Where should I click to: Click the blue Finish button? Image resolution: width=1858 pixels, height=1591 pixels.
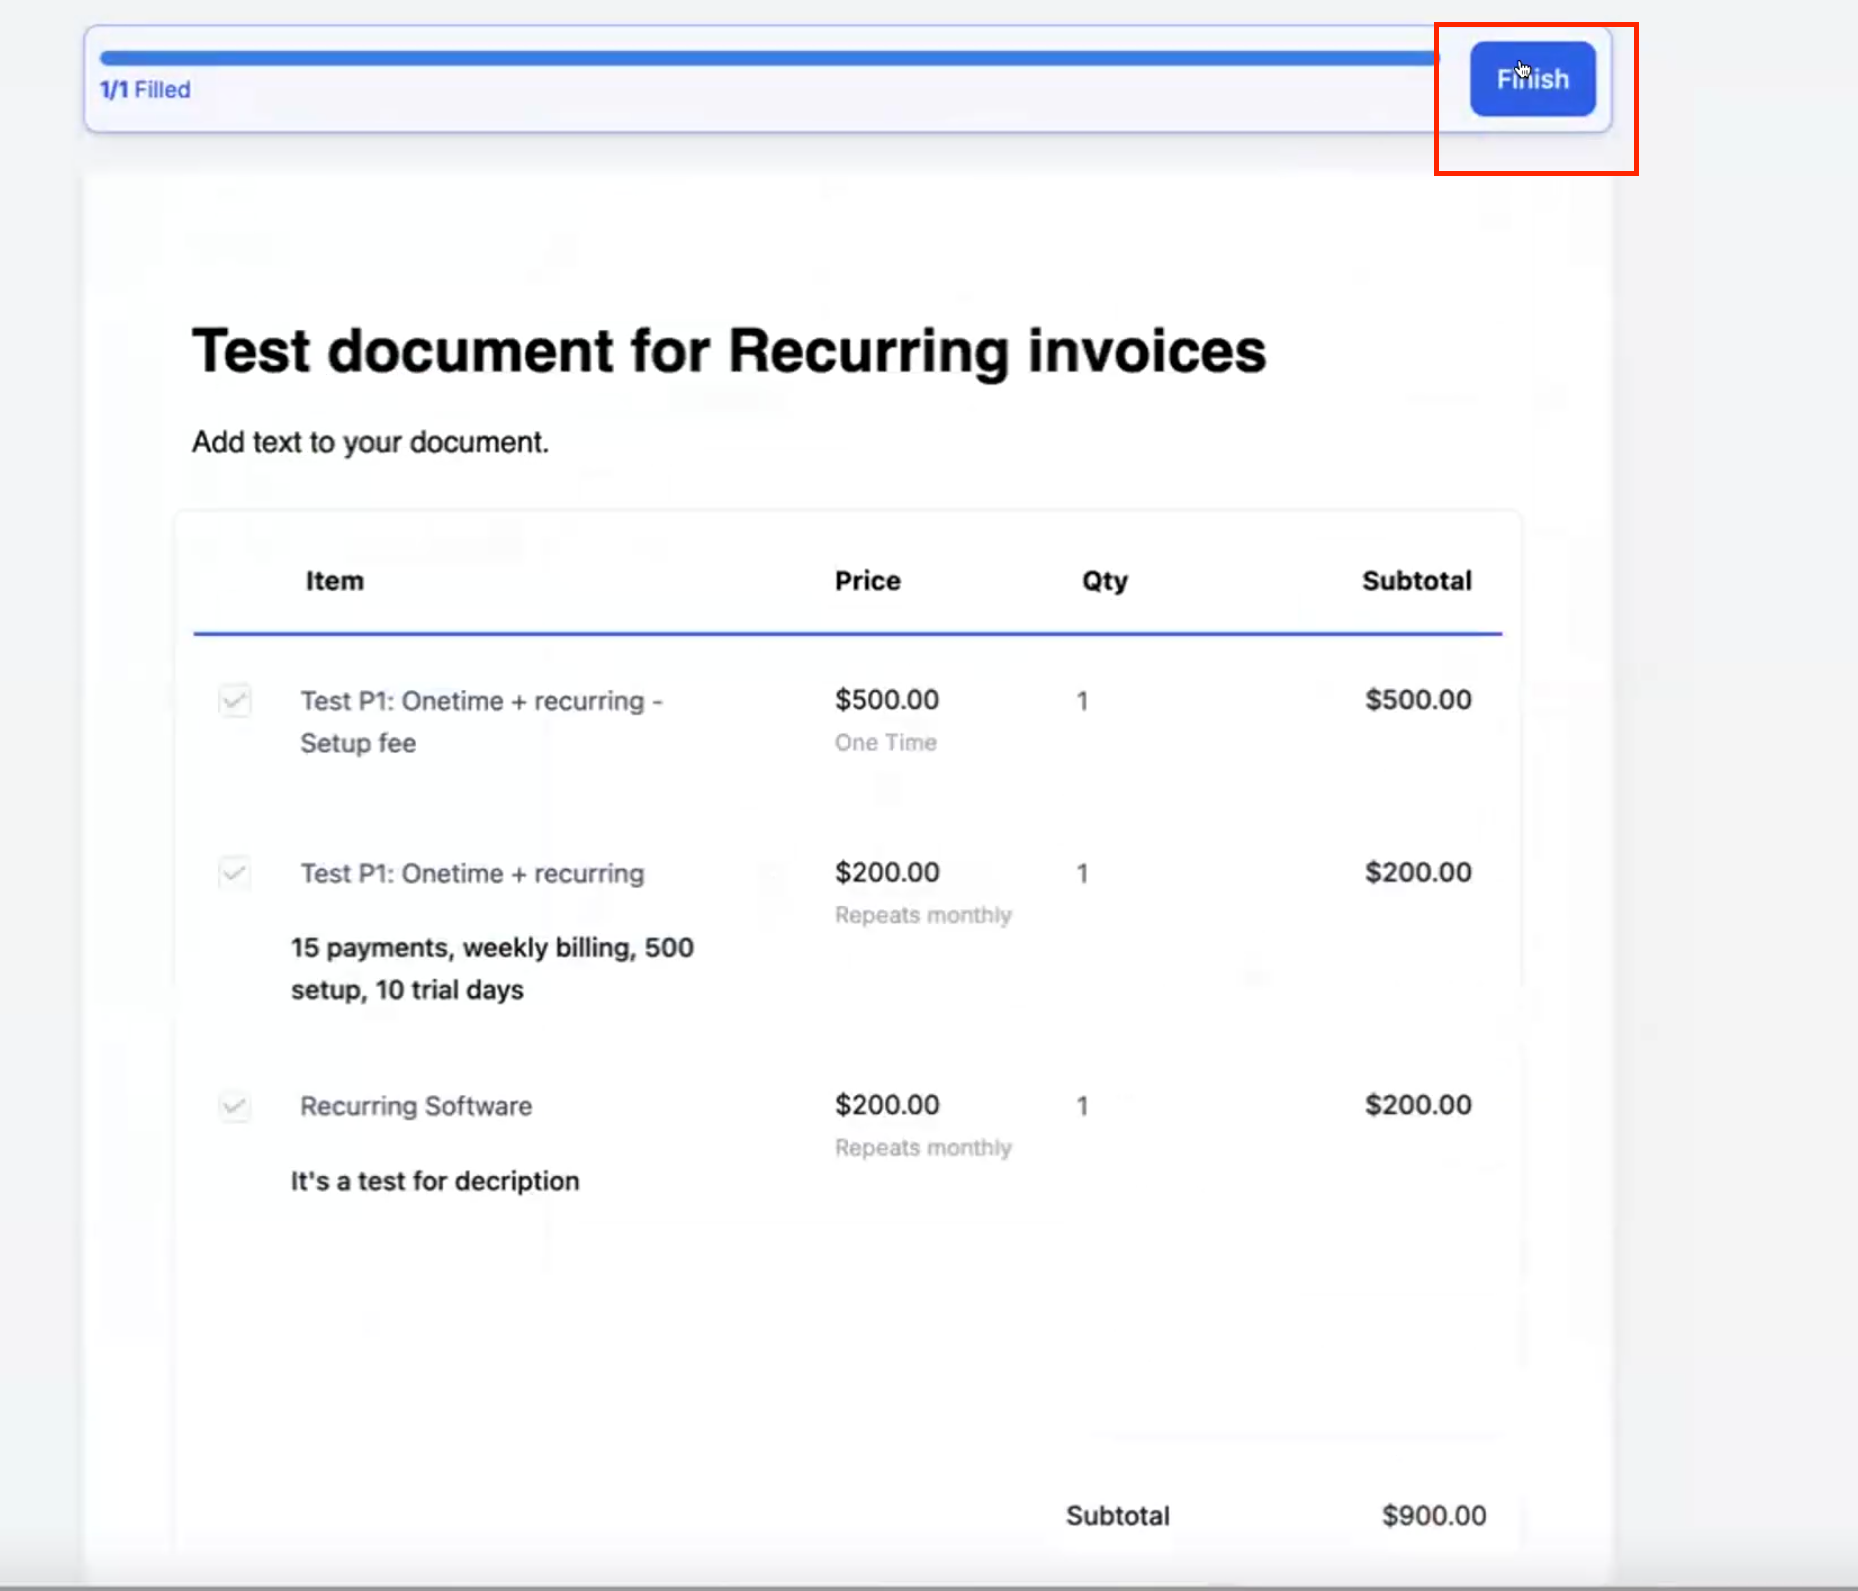1531,79
